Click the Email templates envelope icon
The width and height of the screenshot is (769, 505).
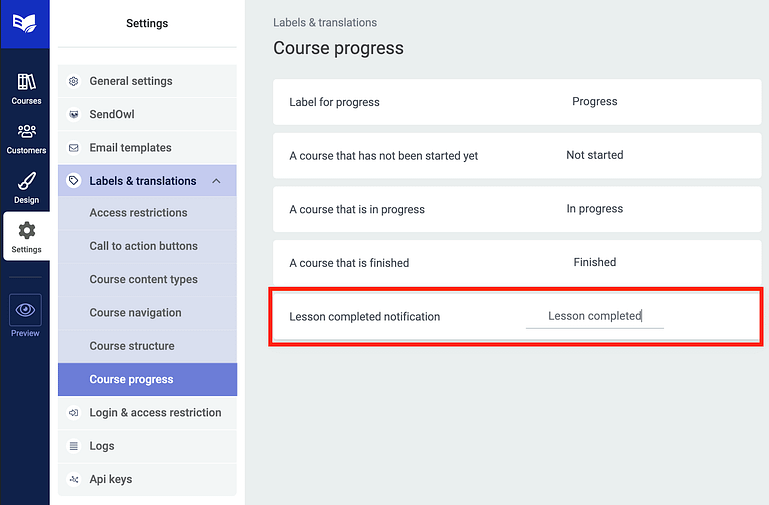tap(73, 148)
